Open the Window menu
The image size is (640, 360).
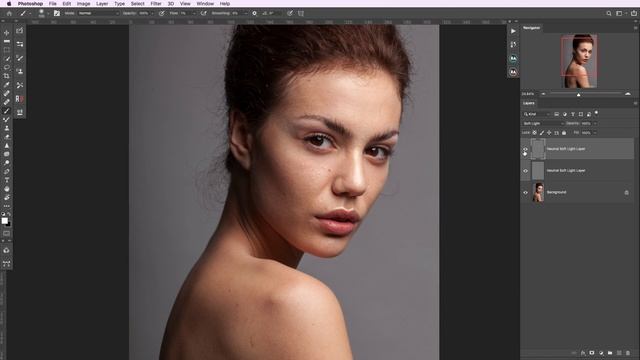coord(205,3)
